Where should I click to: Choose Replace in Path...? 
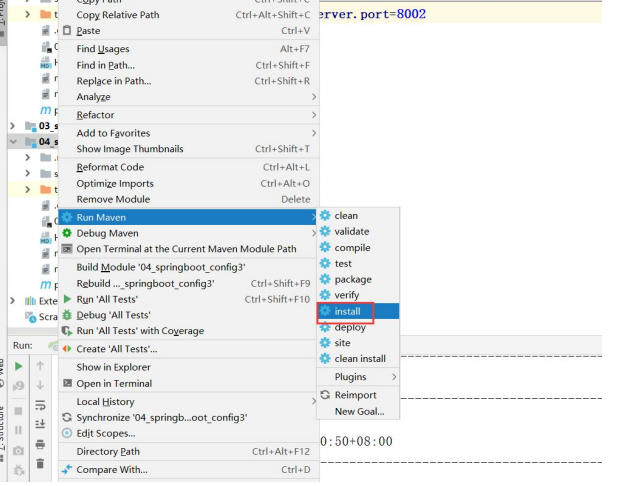click(x=188, y=80)
